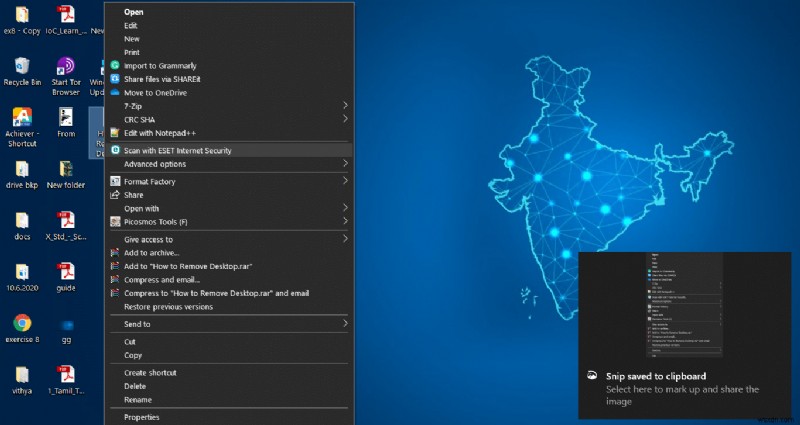The image size is (800, 425).
Task: Expand the 'Send to' submenu arrow
Action: click(x=345, y=323)
